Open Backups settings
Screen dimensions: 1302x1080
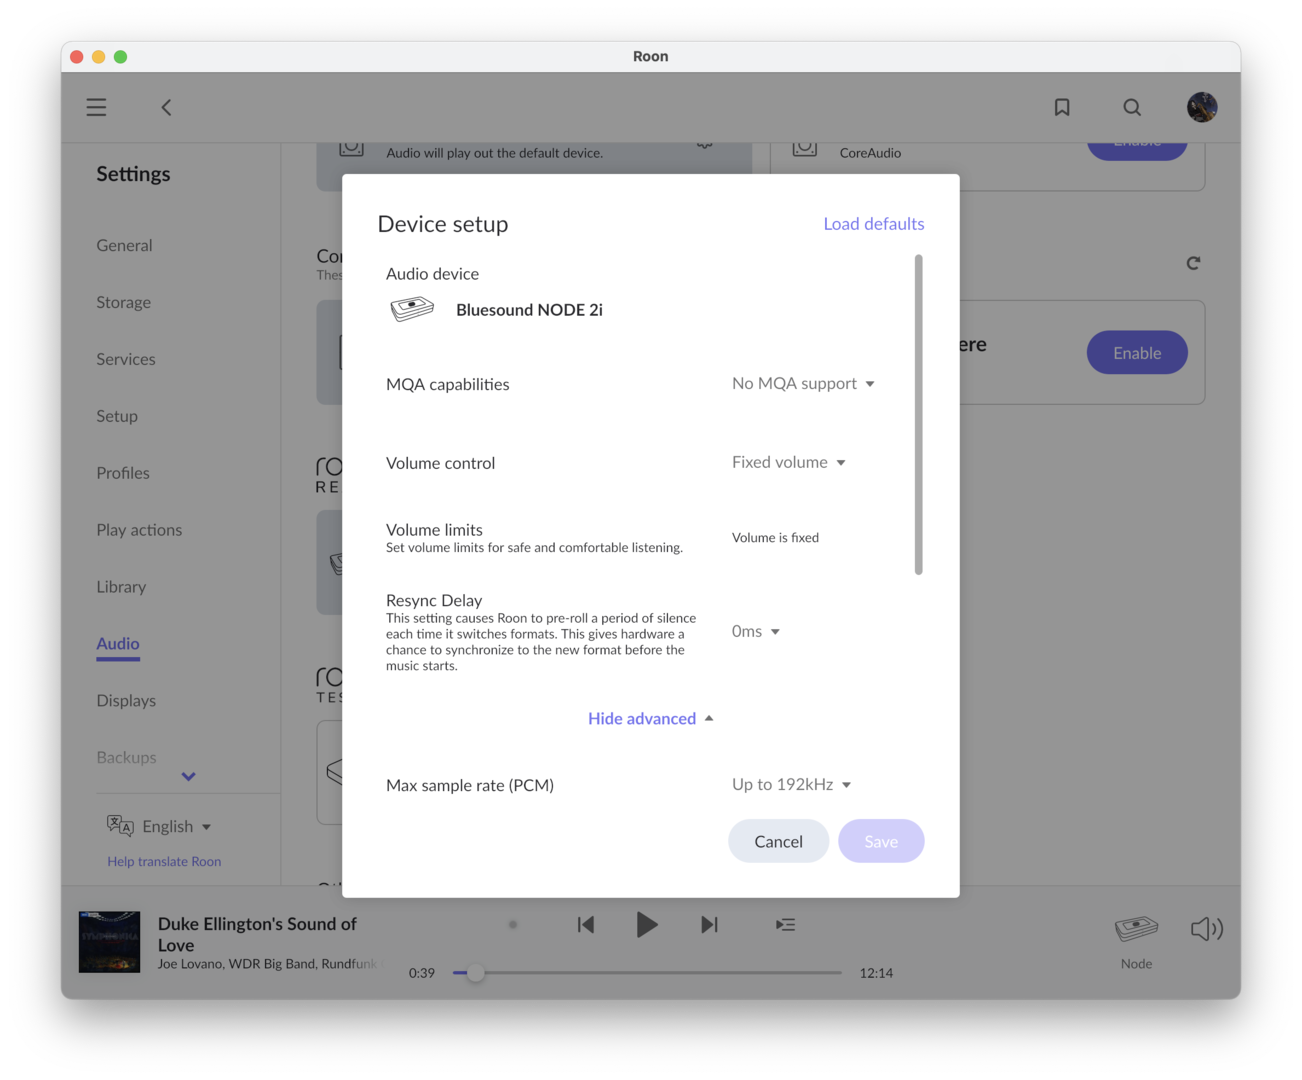click(x=126, y=758)
